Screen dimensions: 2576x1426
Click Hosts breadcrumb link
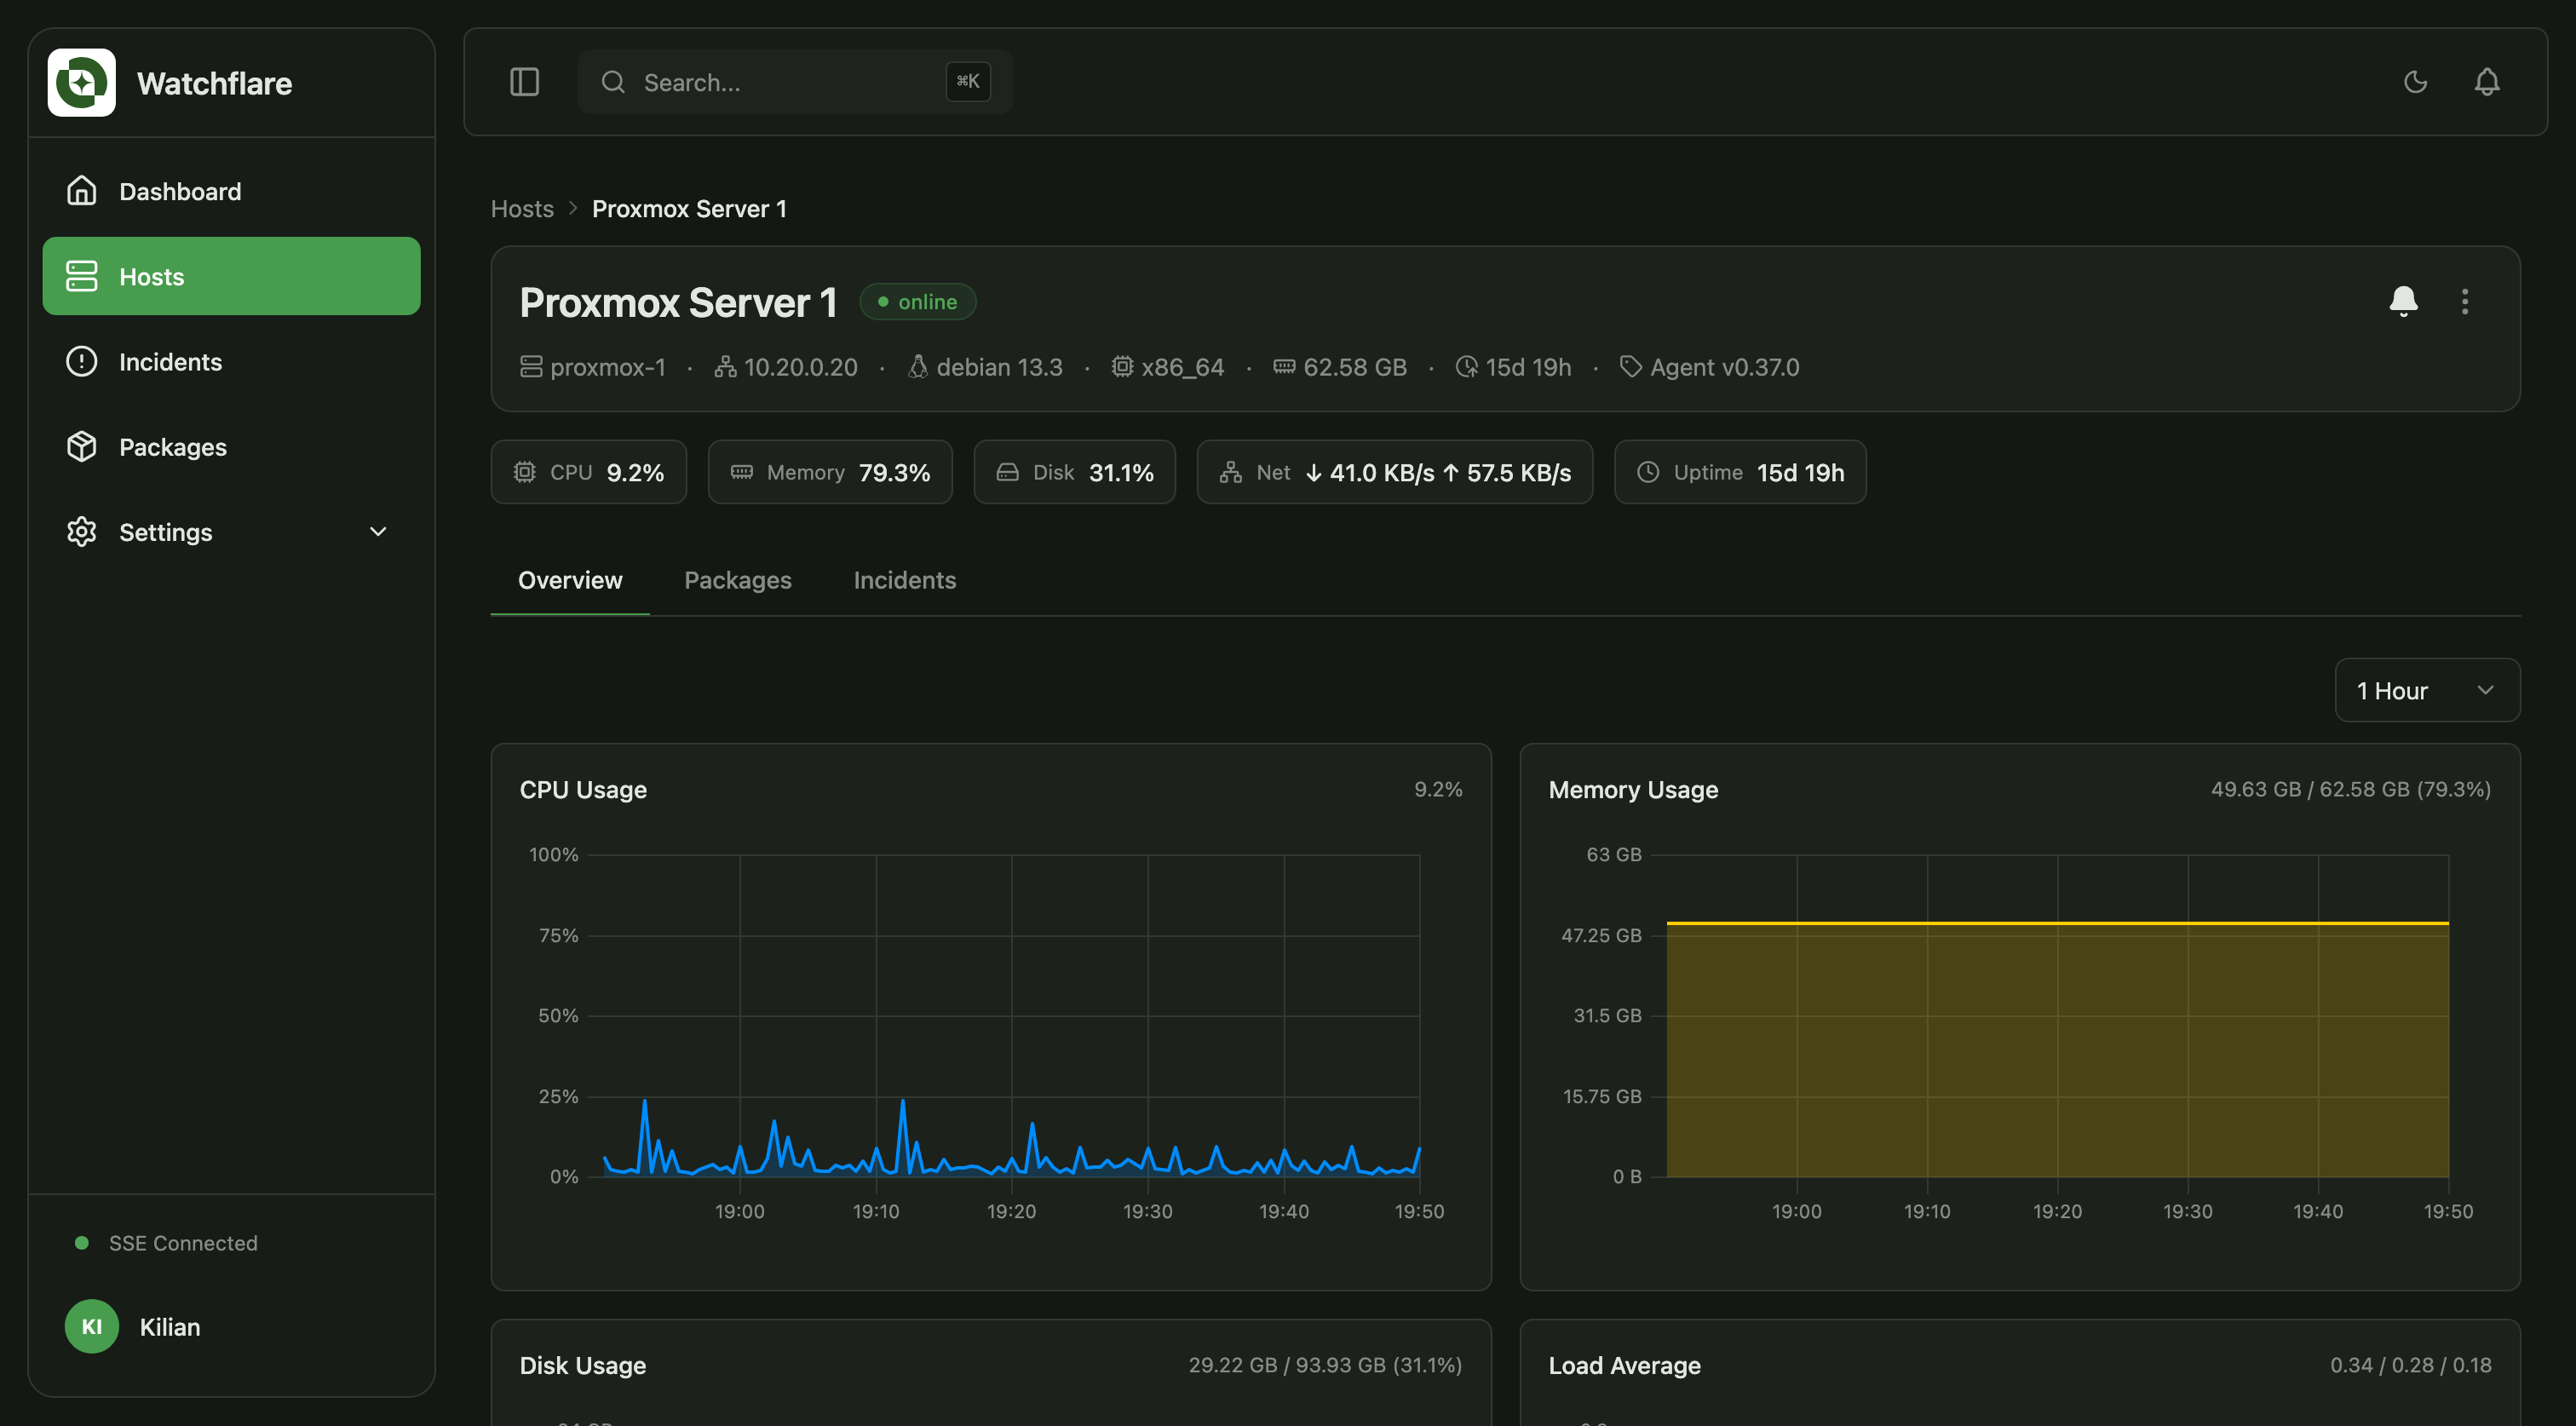click(522, 208)
